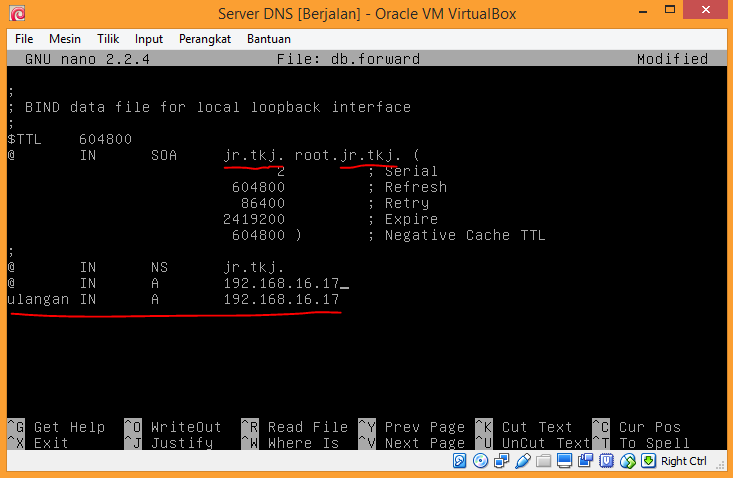Click the 'File: db.forward' header text
The width and height of the screenshot is (733, 478).
click(348, 59)
